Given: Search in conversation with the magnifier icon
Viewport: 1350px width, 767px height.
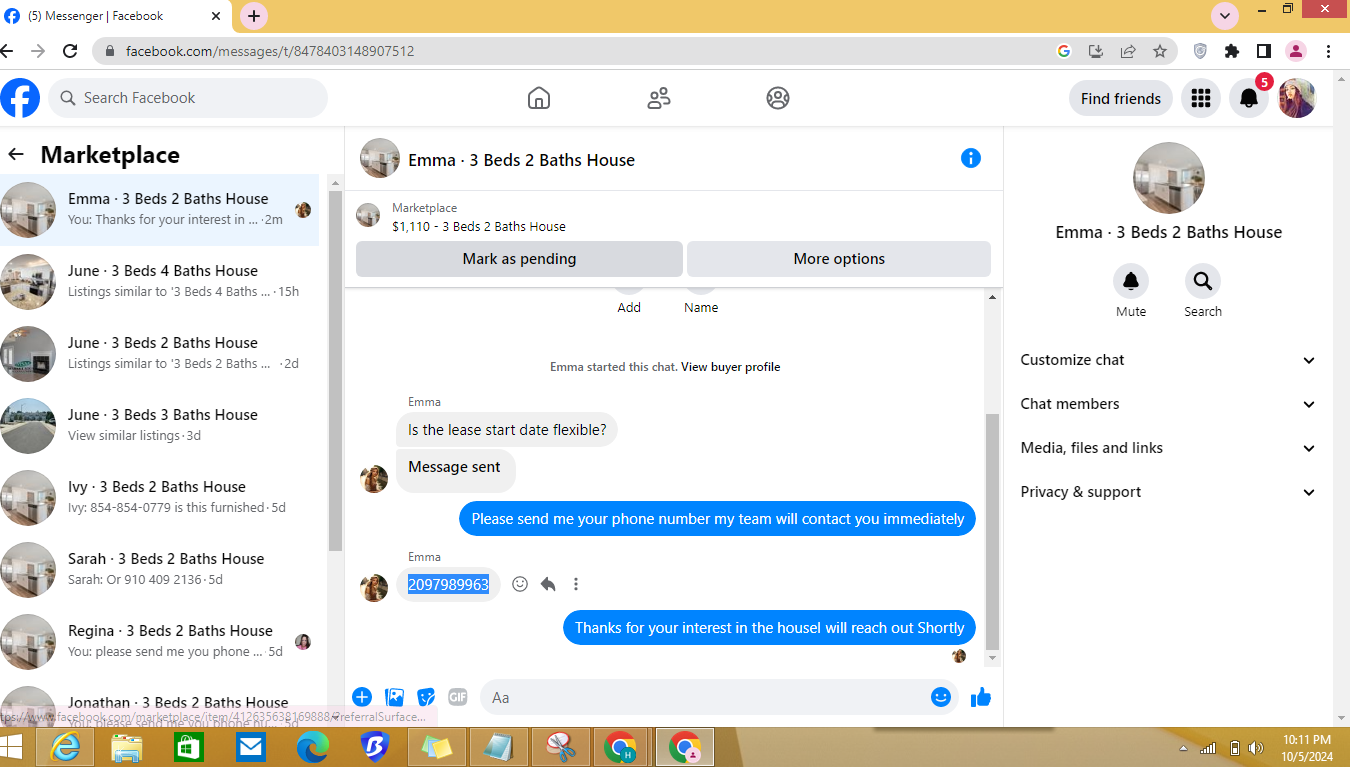Looking at the screenshot, I should pyautogui.click(x=1203, y=282).
